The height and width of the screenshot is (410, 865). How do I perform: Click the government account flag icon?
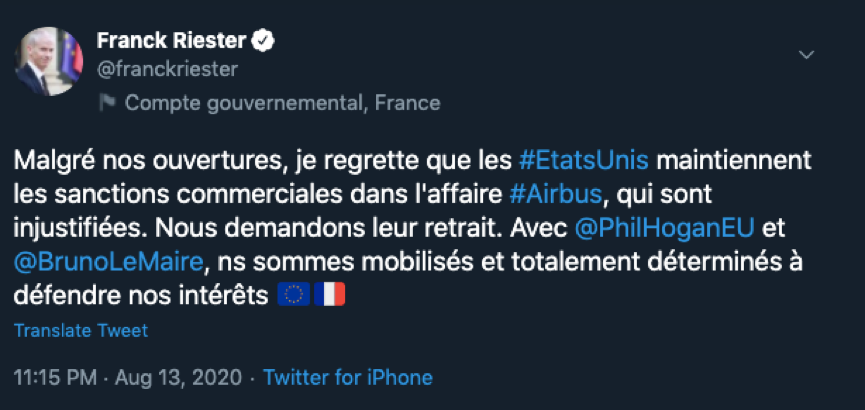point(106,103)
